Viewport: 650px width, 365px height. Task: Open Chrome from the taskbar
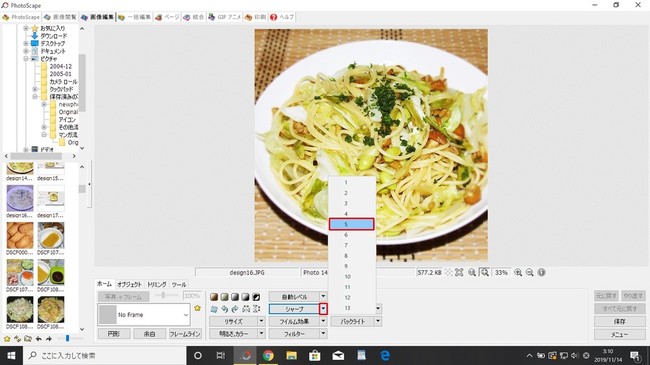point(268,355)
